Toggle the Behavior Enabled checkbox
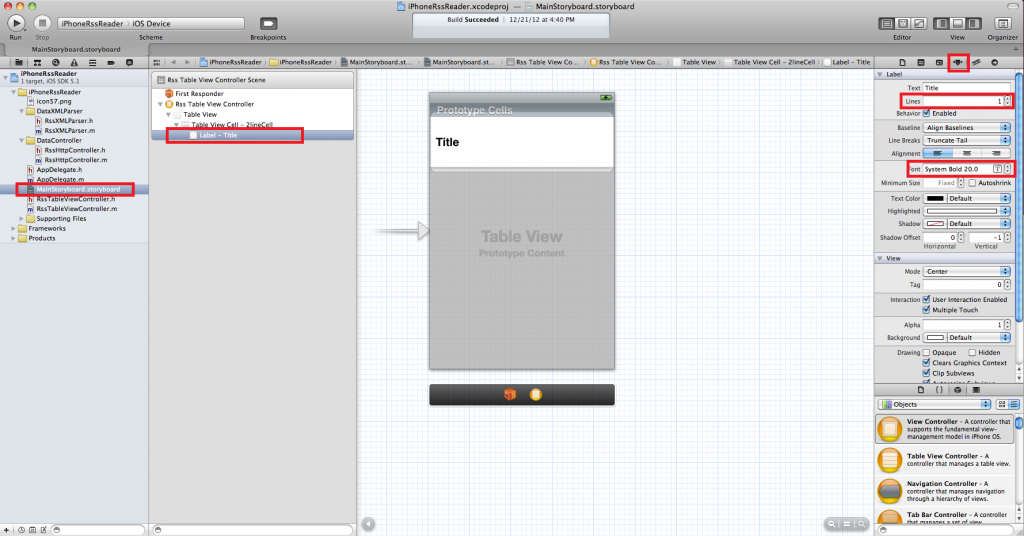This screenshot has height=536, width=1024. click(x=927, y=114)
